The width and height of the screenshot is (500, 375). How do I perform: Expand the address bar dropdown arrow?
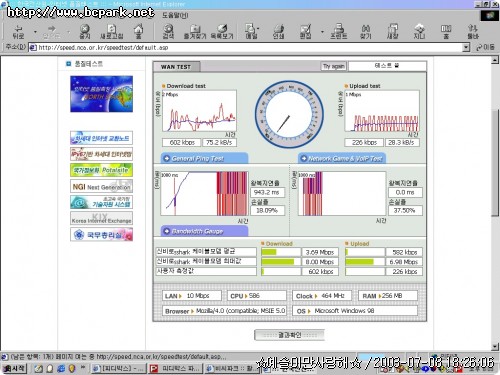click(466, 47)
